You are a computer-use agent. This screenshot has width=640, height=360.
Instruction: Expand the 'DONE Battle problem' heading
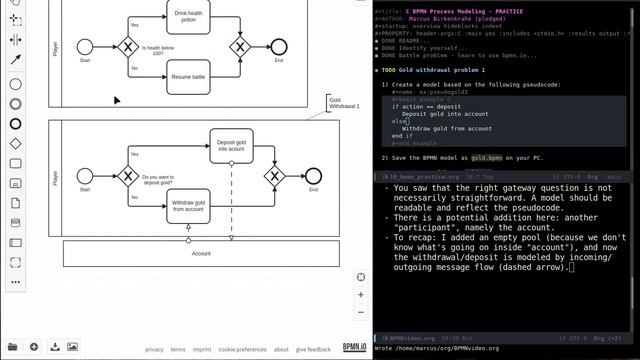tap(459, 56)
